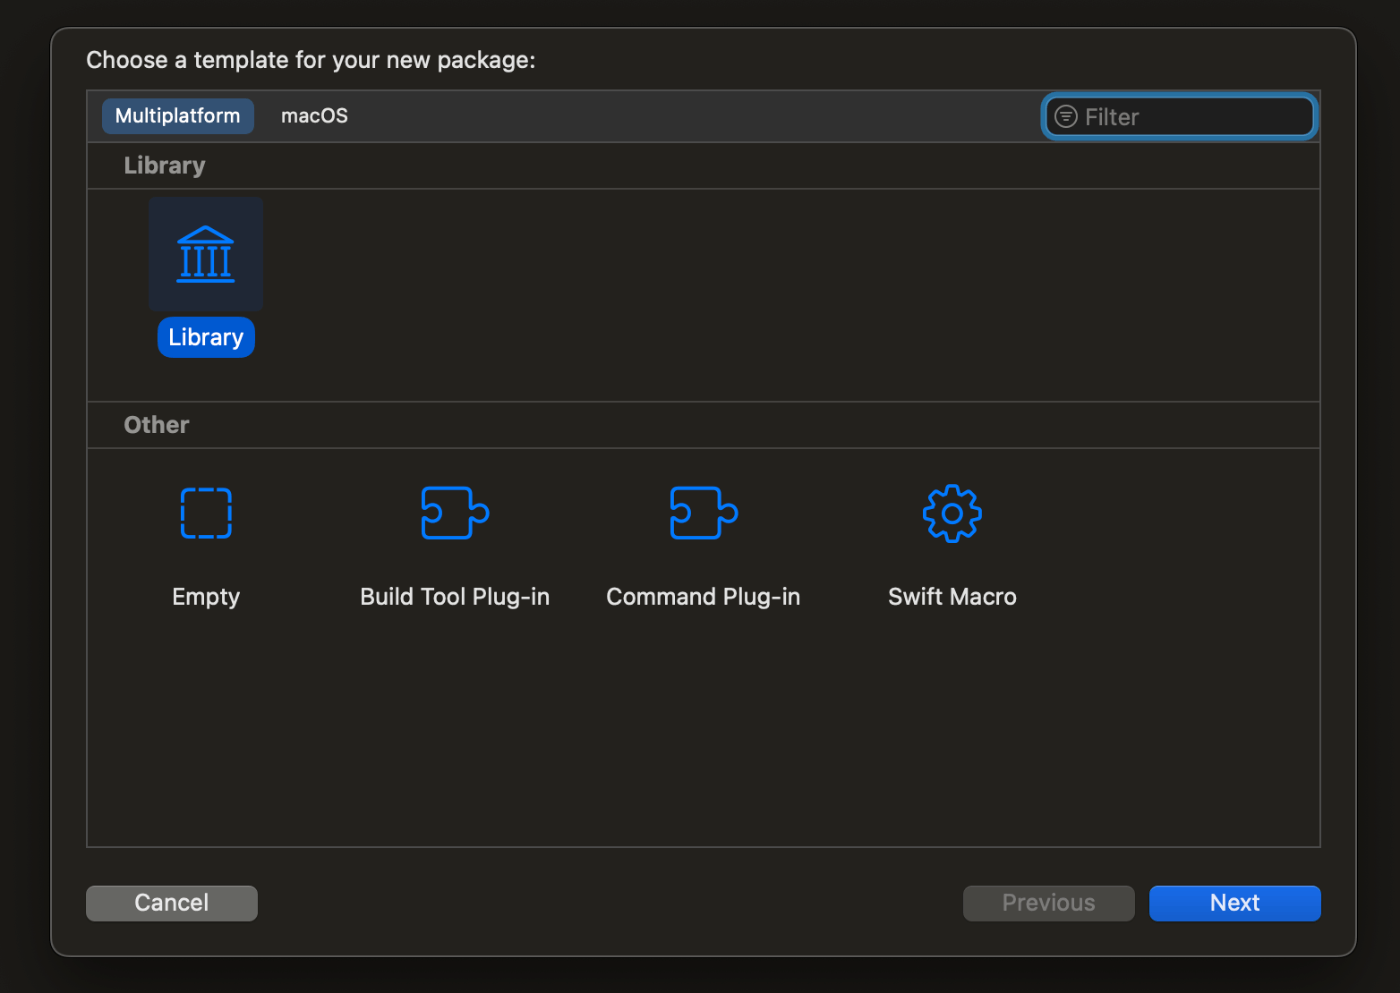1400x993 pixels.
Task: Choose the Empty template dashed-square icon
Action: (x=206, y=513)
